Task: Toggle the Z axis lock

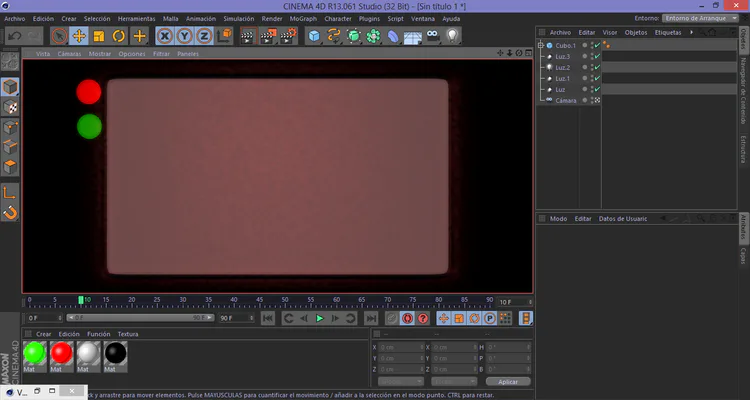Action: click(x=204, y=36)
